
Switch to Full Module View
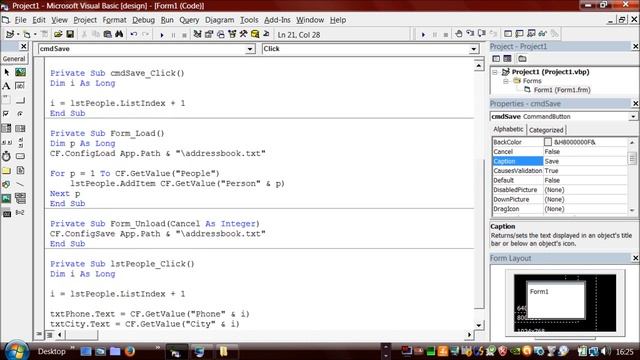[x=49, y=335]
